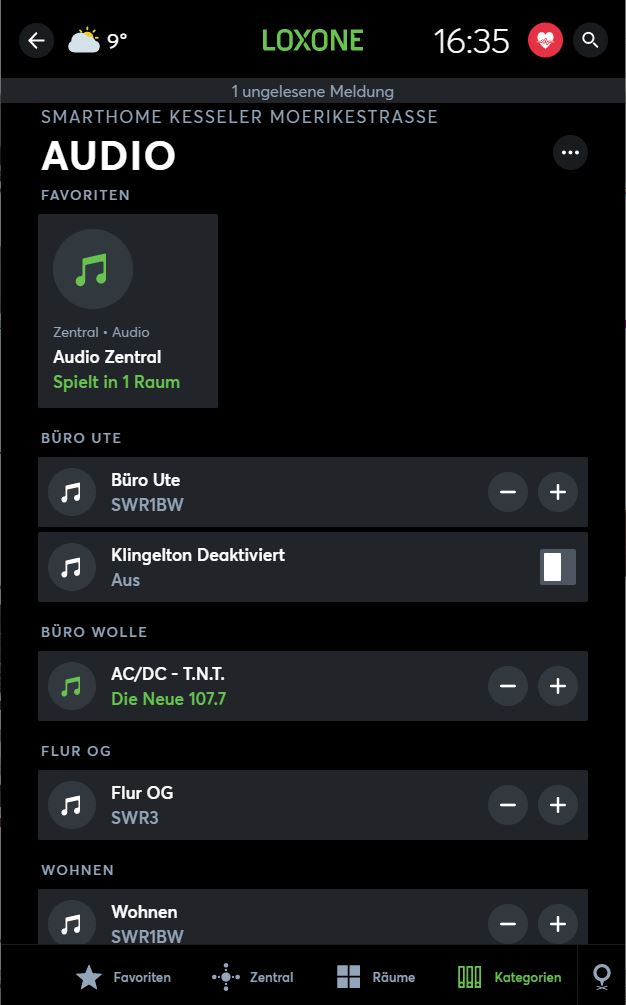Screen dimensions: 626x1005
Task: Decrease volume for AC/DC - T.N.T.
Action: (508, 686)
